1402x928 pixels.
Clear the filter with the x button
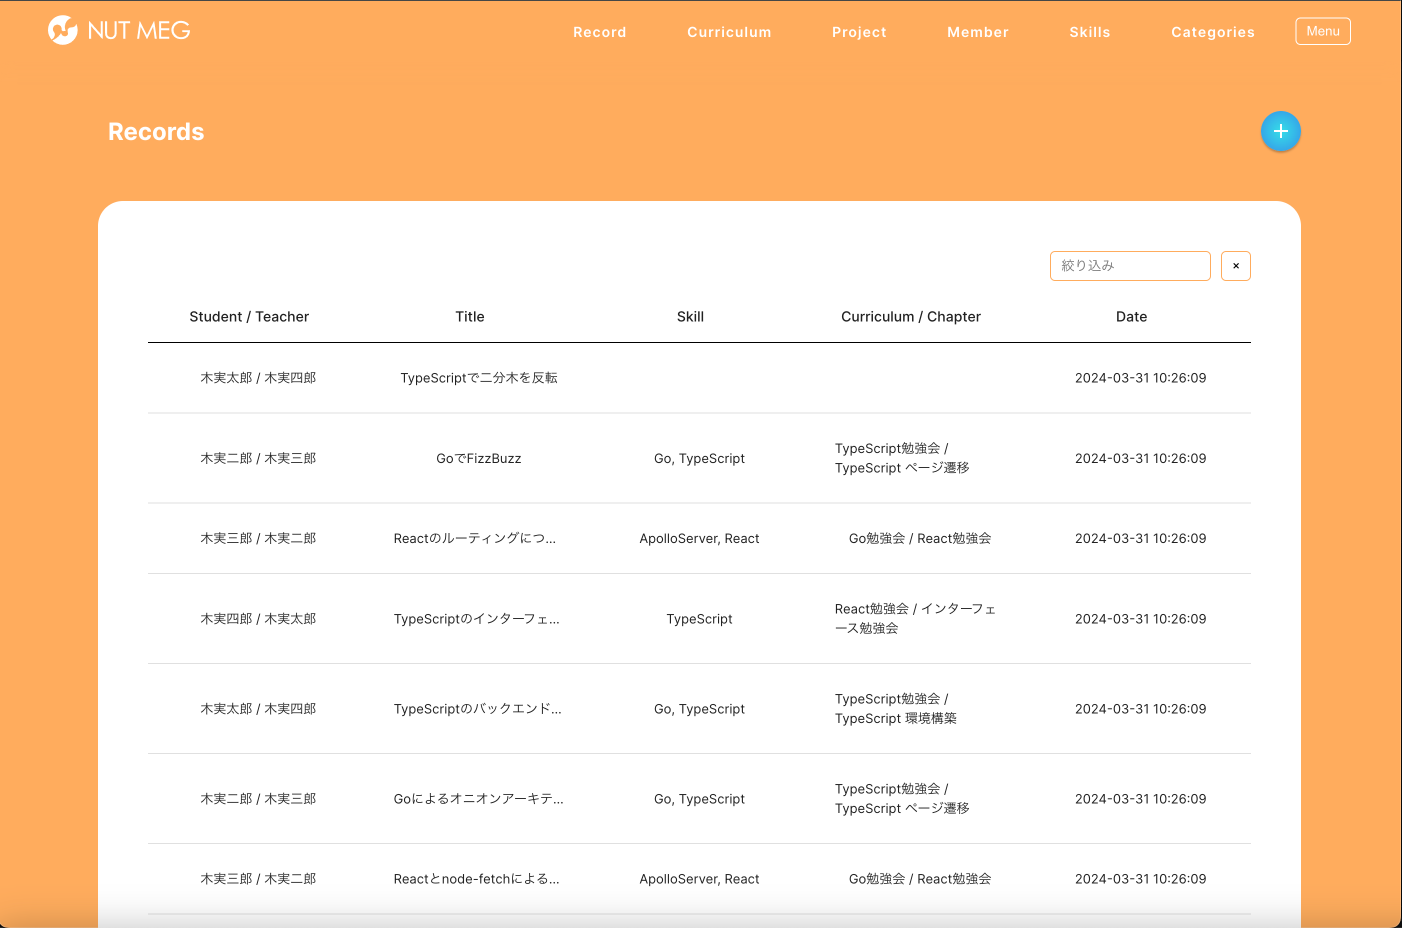pos(1236,266)
